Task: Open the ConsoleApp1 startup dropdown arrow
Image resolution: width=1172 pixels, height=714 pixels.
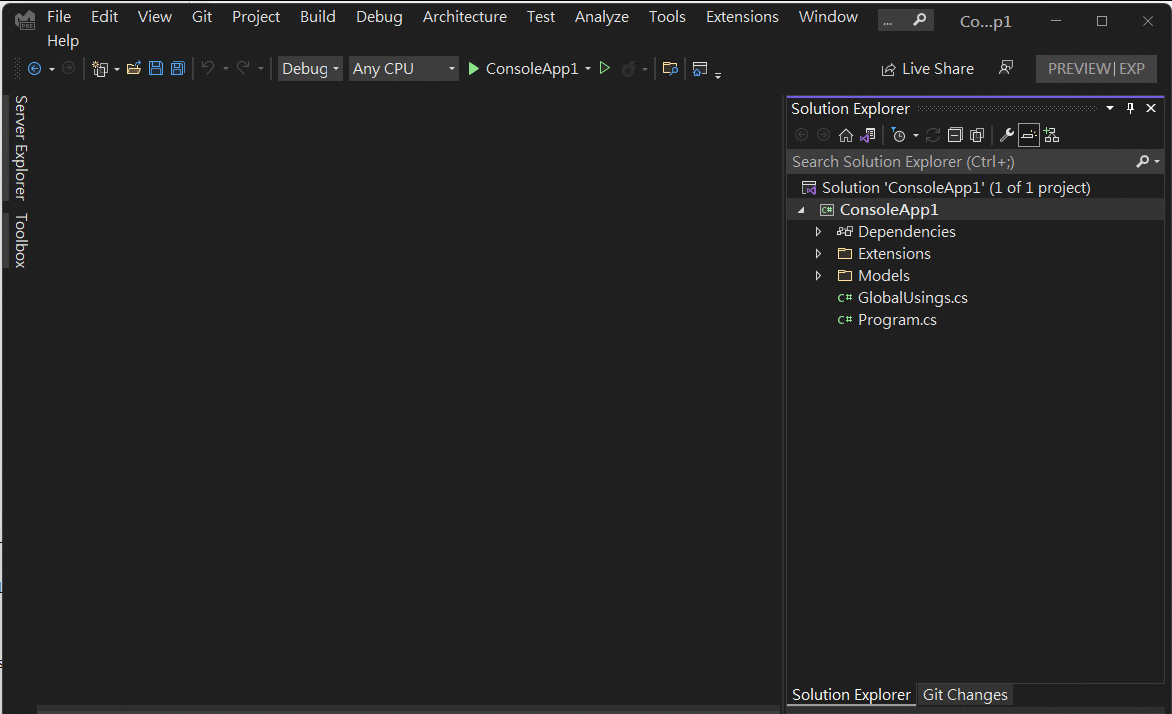Action: tap(588, 69)
